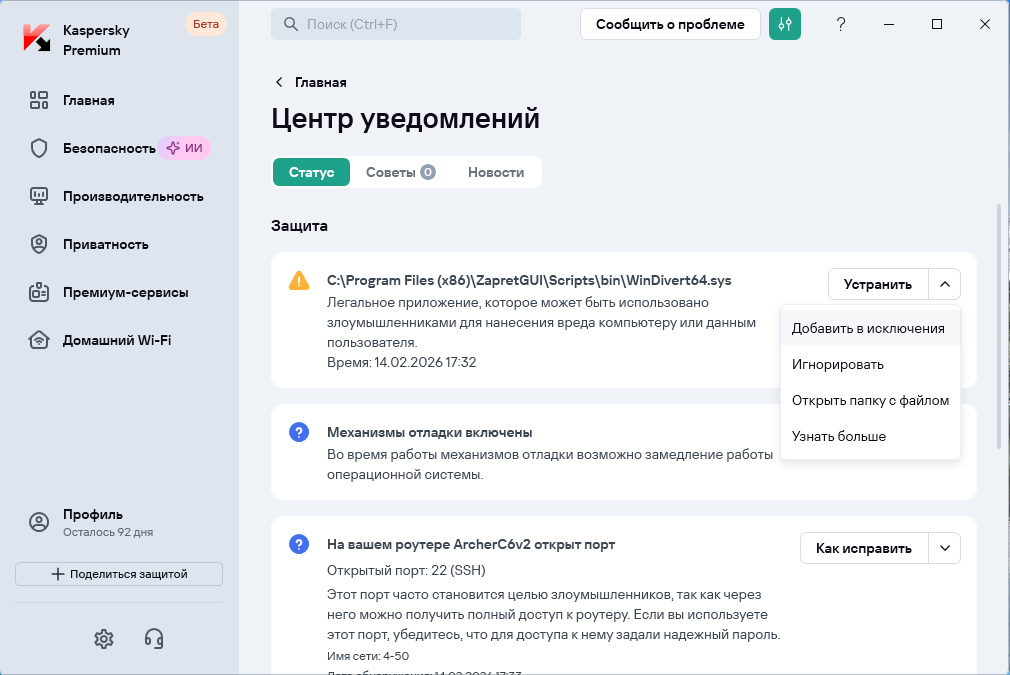Expand the Как исправить dropdown arrow
The image size is (1010, 675).
pos(944,548)
